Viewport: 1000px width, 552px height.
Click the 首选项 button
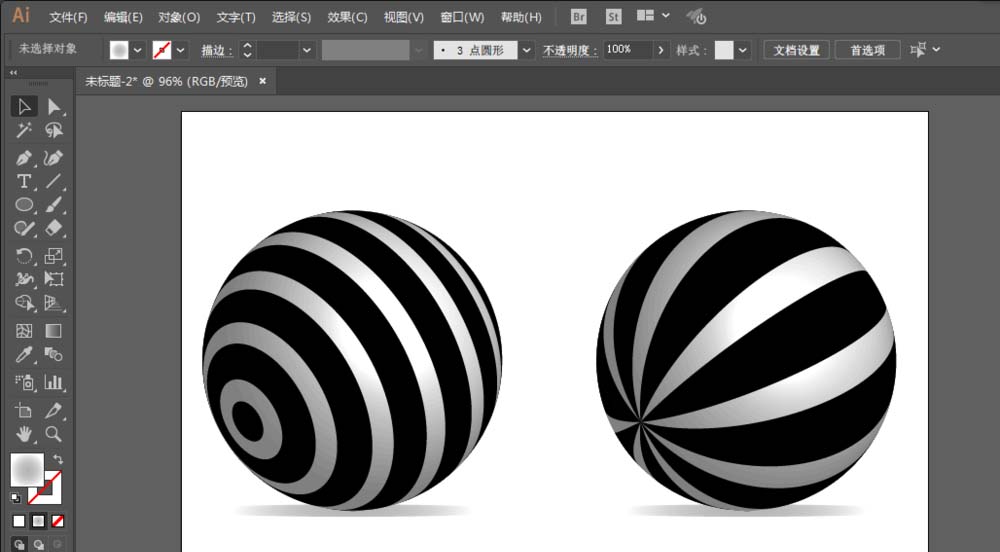point(868,50)
